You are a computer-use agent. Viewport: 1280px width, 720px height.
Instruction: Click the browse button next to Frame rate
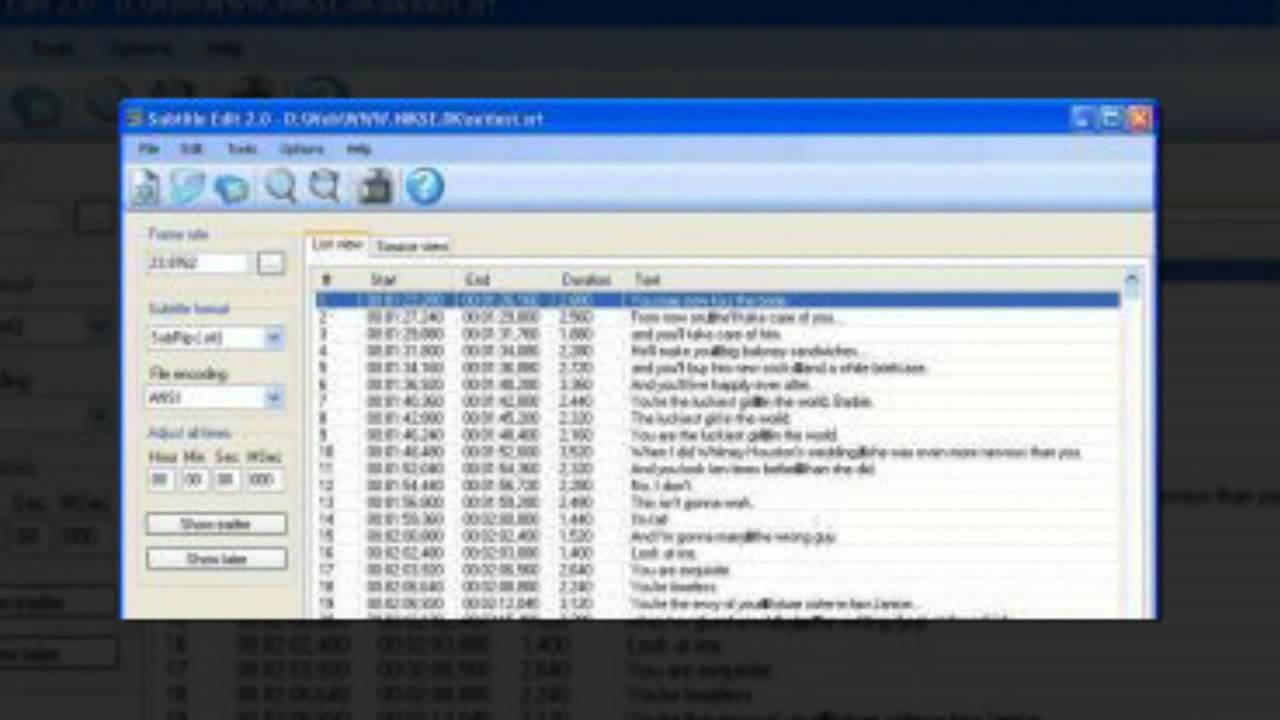tap(270, 263)
